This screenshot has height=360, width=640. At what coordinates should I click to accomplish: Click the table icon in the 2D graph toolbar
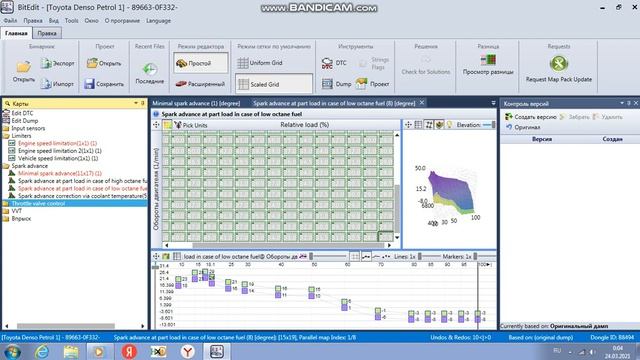pos(177,256)
